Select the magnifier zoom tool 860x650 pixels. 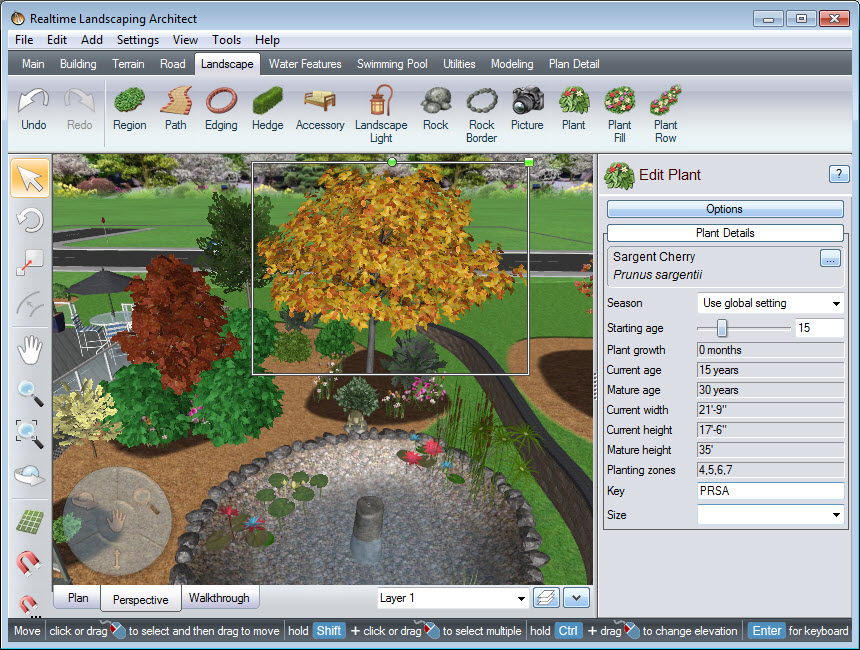[30, 393]
